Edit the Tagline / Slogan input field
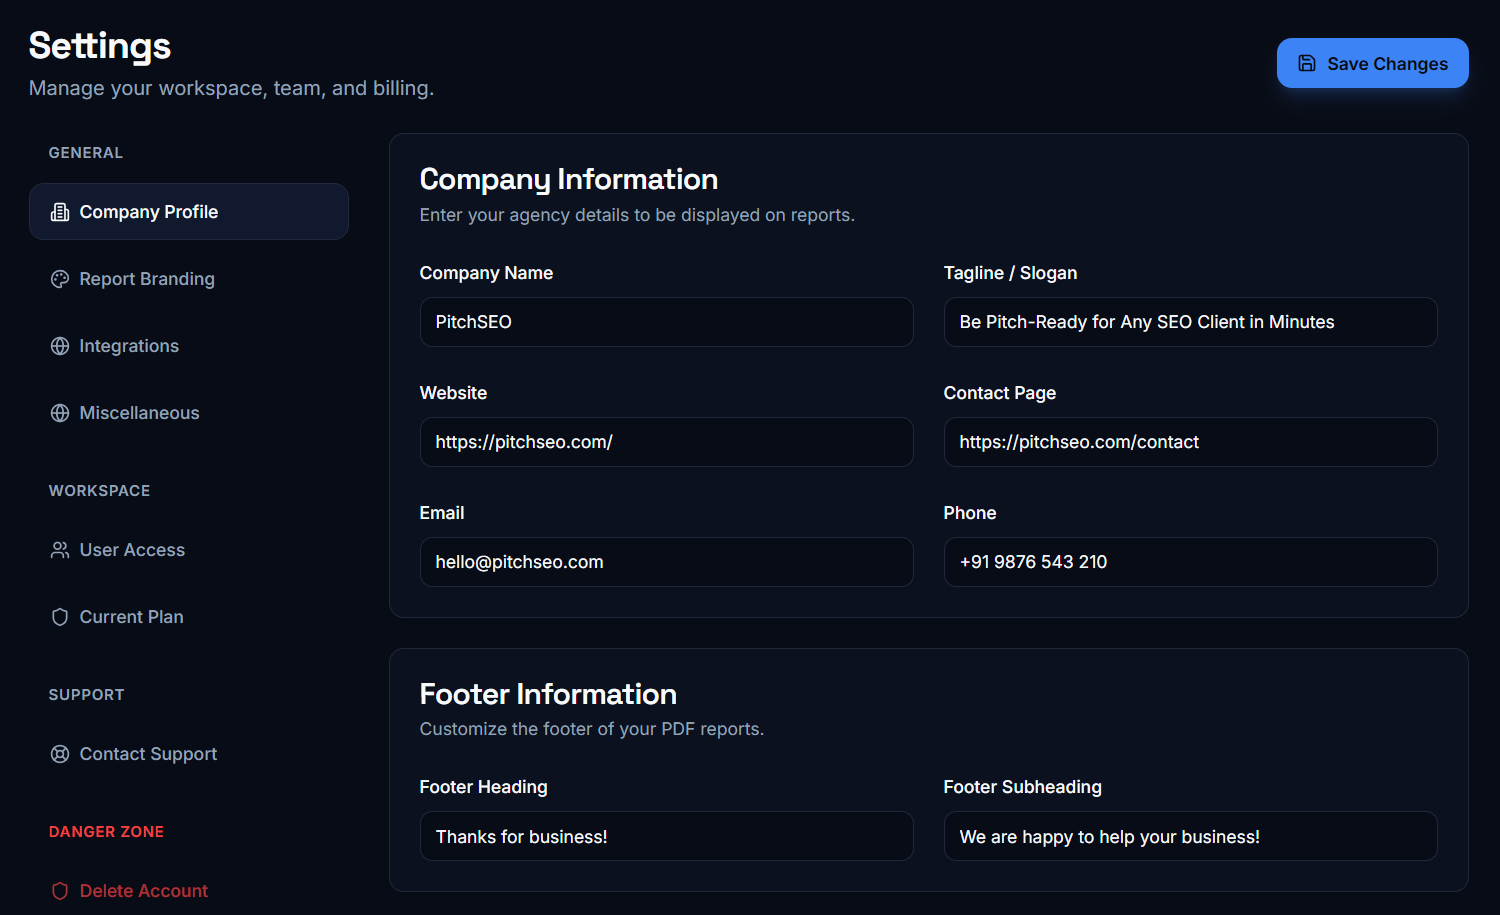This screenshot has height=915, width=1500. tap(1190, 322)
